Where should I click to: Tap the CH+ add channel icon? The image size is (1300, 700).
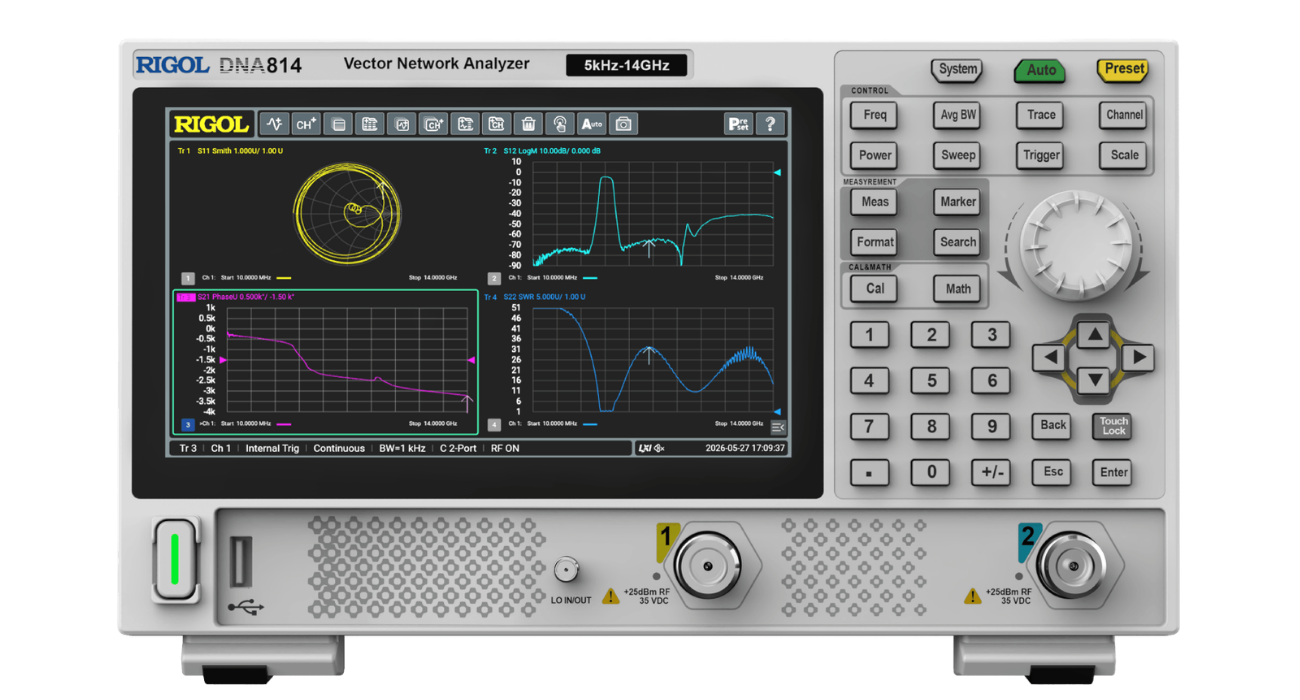(x=306, y=124)
